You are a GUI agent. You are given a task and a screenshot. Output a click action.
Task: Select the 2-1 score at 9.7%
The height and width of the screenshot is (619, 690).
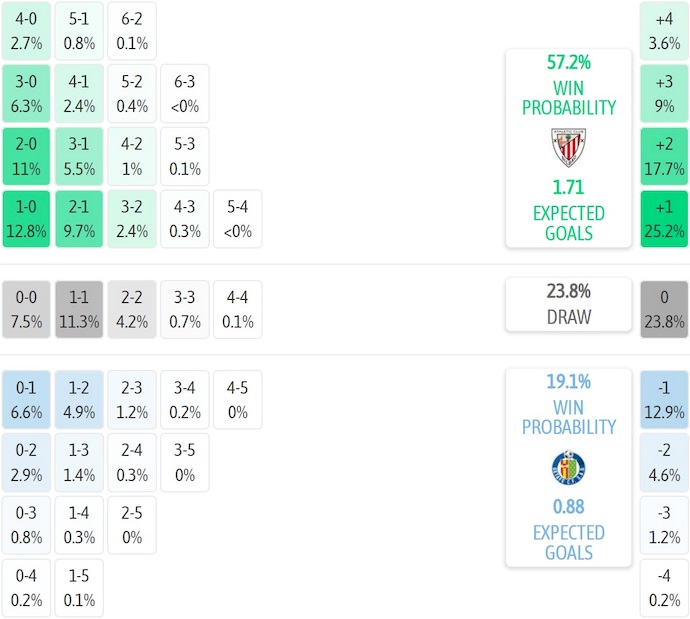[x=79, y=220]
